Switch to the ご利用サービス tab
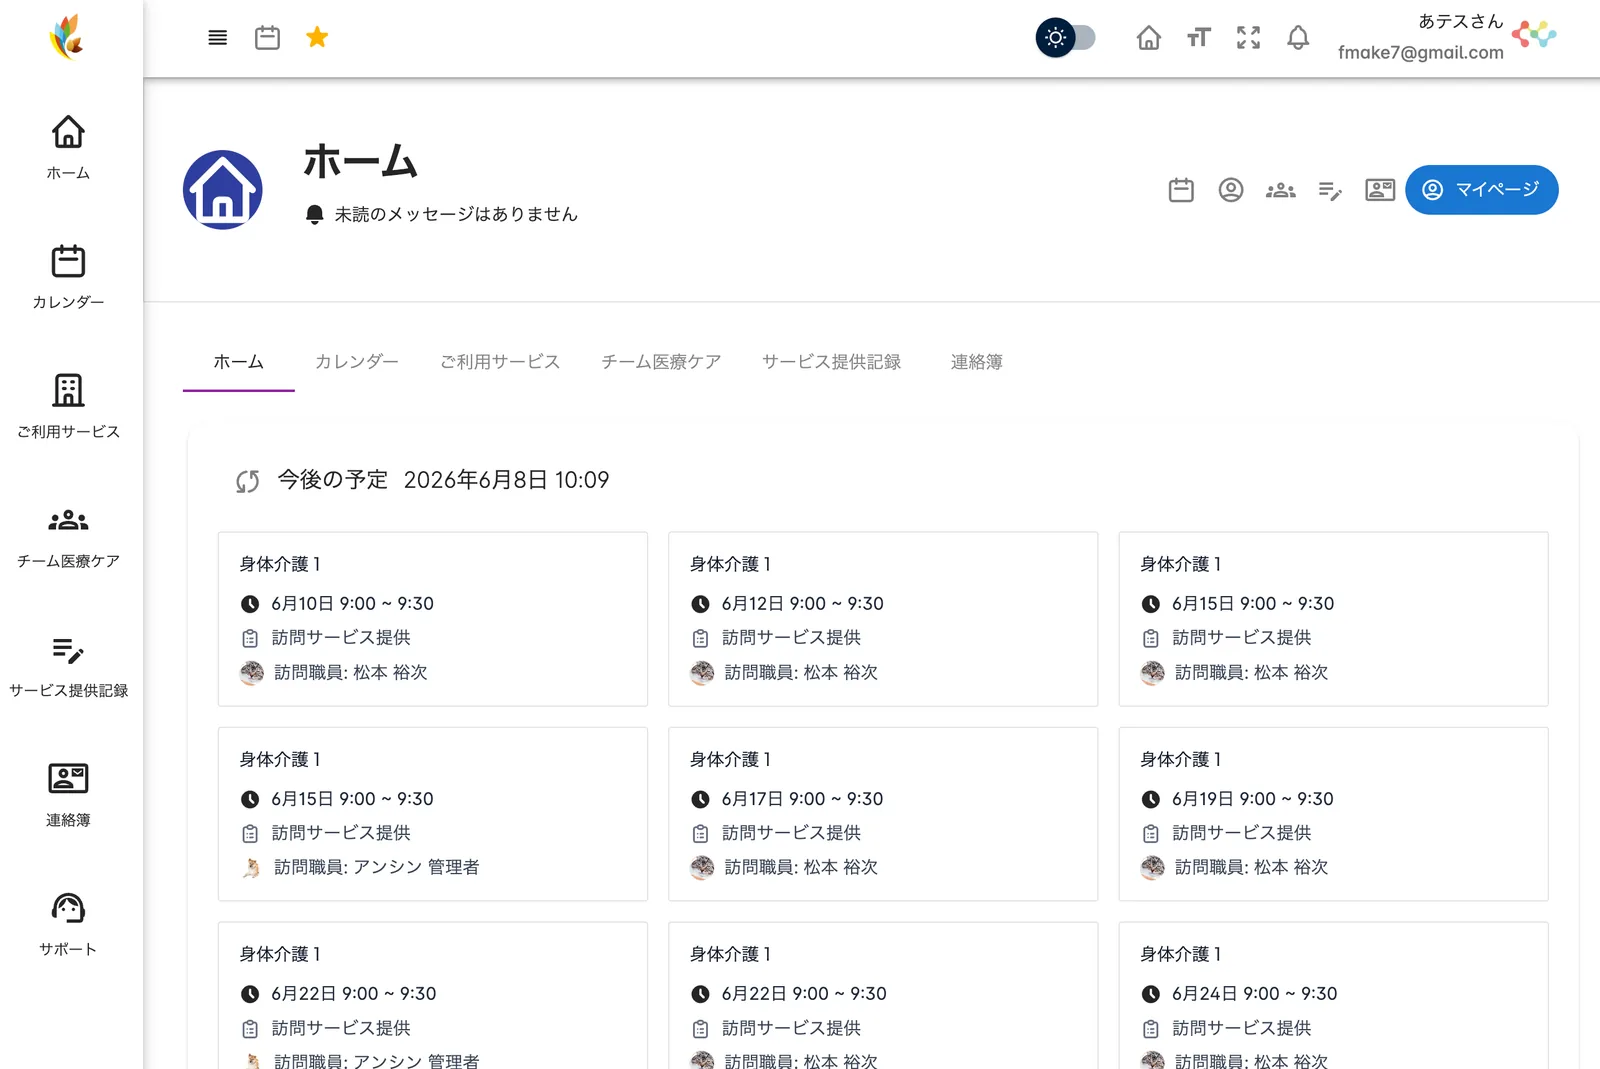Viewport: 1600px width, 1069px height. coord(500,362)
